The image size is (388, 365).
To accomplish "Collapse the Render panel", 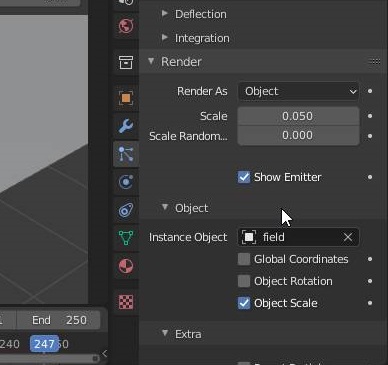I will click(x=151, y=61).
